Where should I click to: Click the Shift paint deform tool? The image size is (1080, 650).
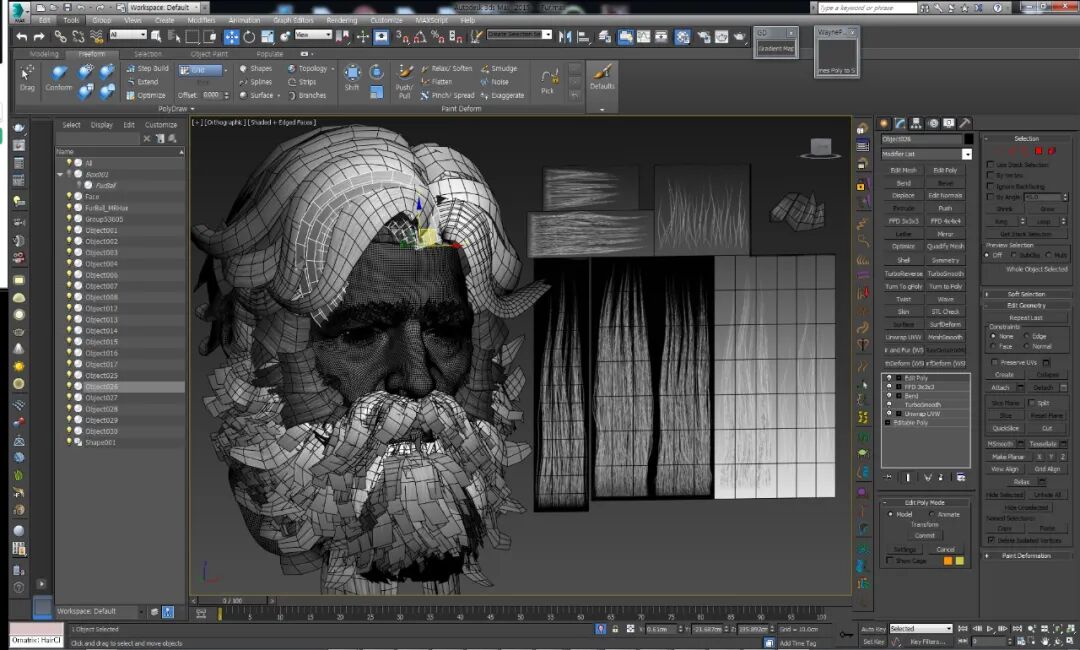click(352, 78)
